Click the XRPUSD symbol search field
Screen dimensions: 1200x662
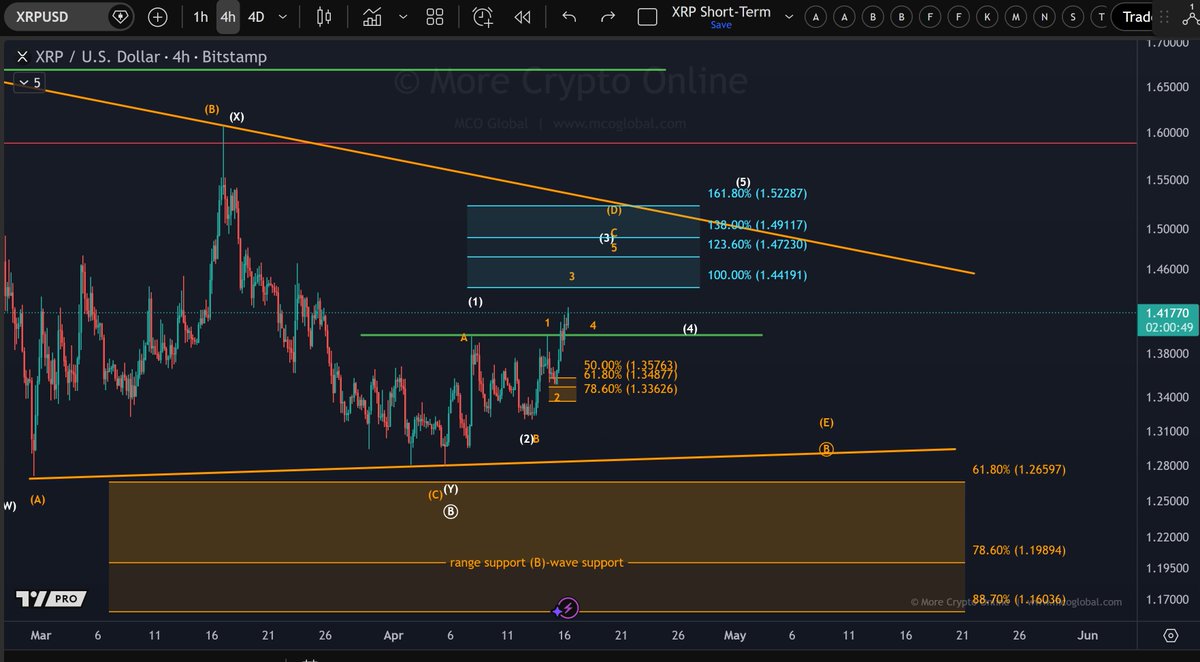55,17
